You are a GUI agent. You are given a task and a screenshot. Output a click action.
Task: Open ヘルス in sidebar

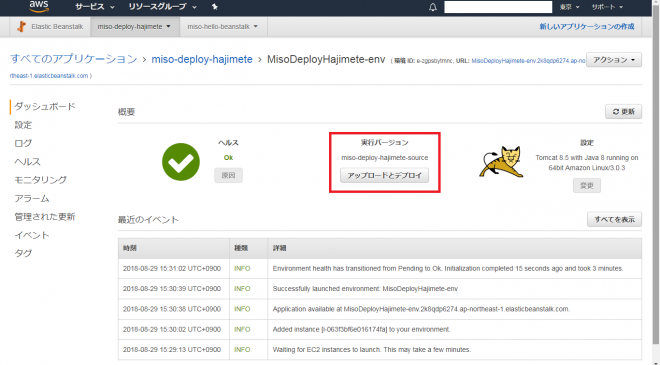pos(27,162)
